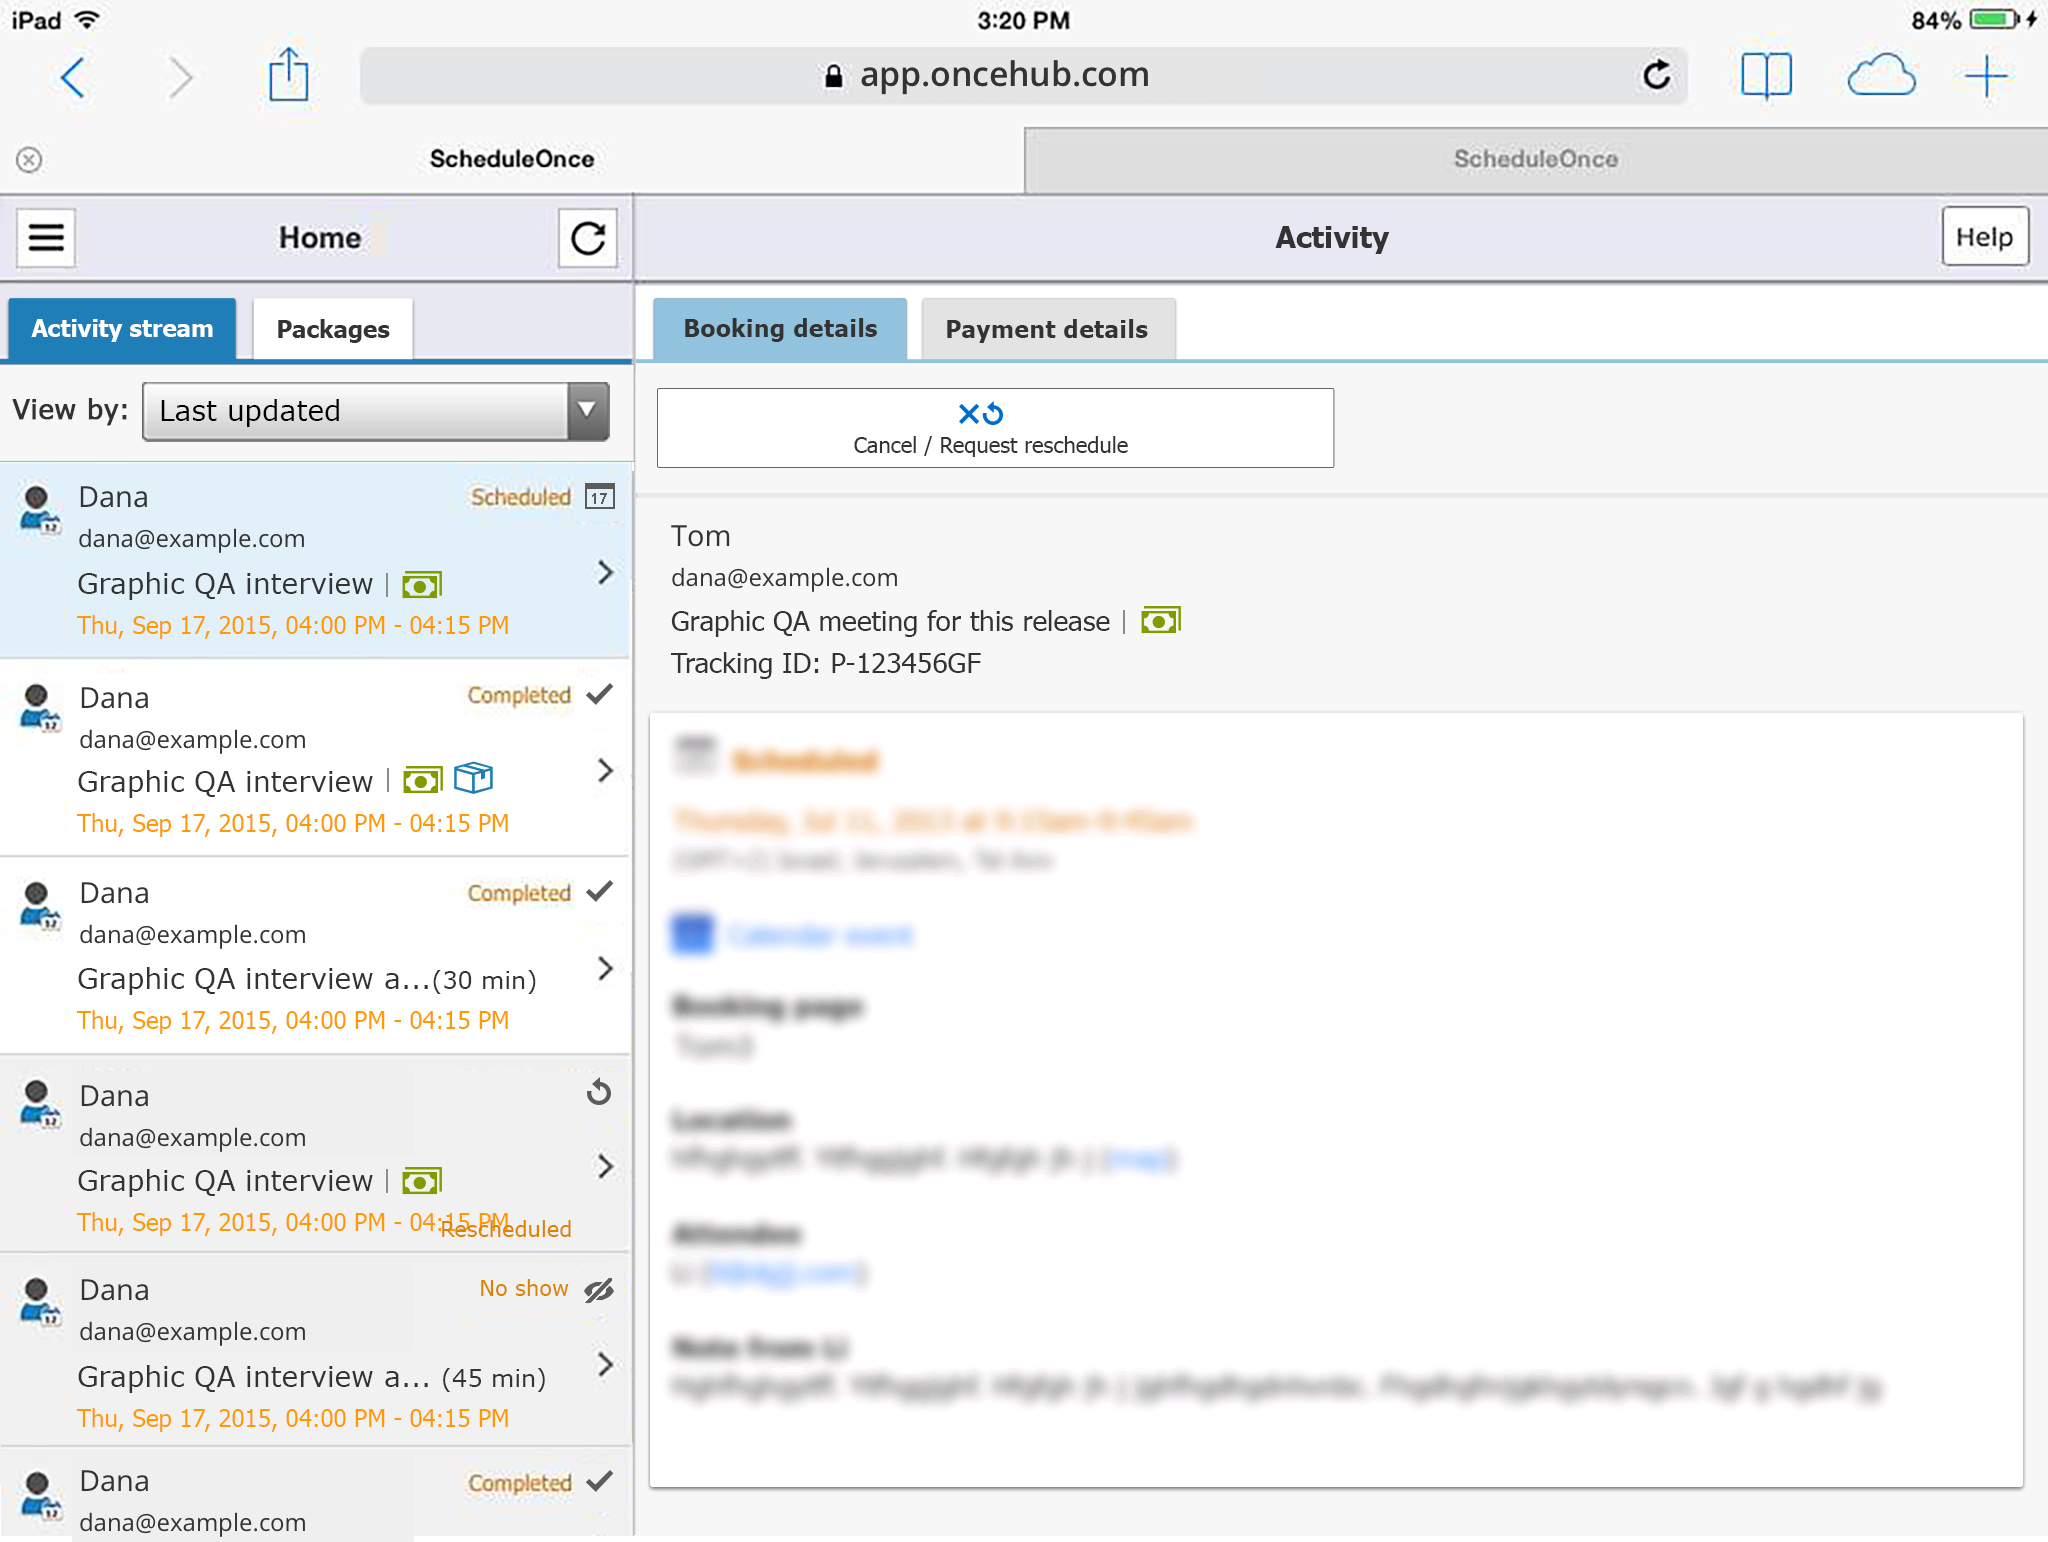The width and height of the screenshot is (2048, 1542).
Task: Close the first ScheduleOnce browser tab
Action: pos(29,160)
